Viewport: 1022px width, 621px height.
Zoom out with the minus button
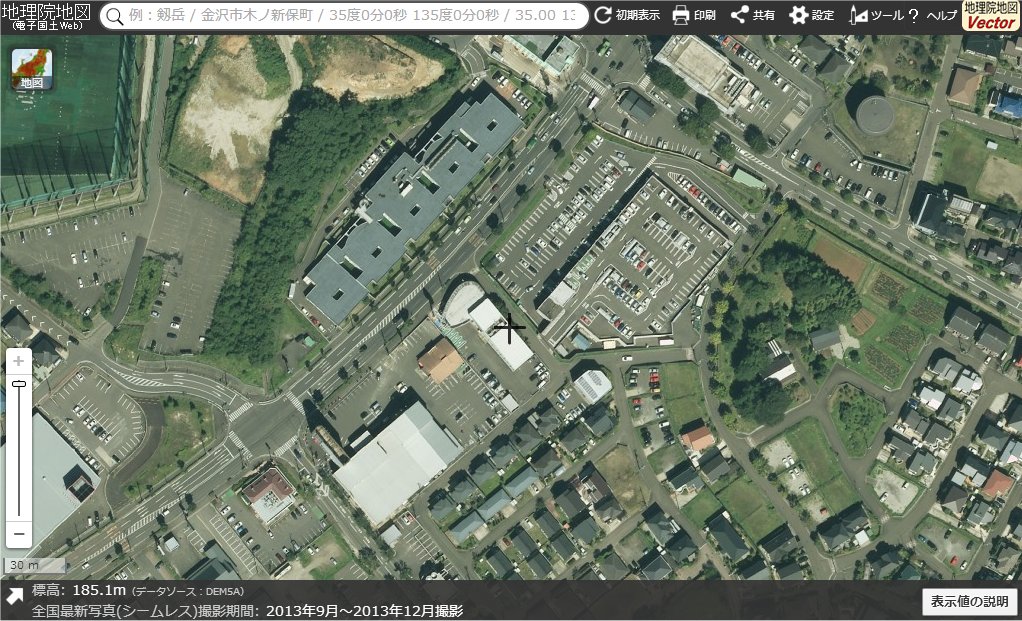click(x=19, y=534)
